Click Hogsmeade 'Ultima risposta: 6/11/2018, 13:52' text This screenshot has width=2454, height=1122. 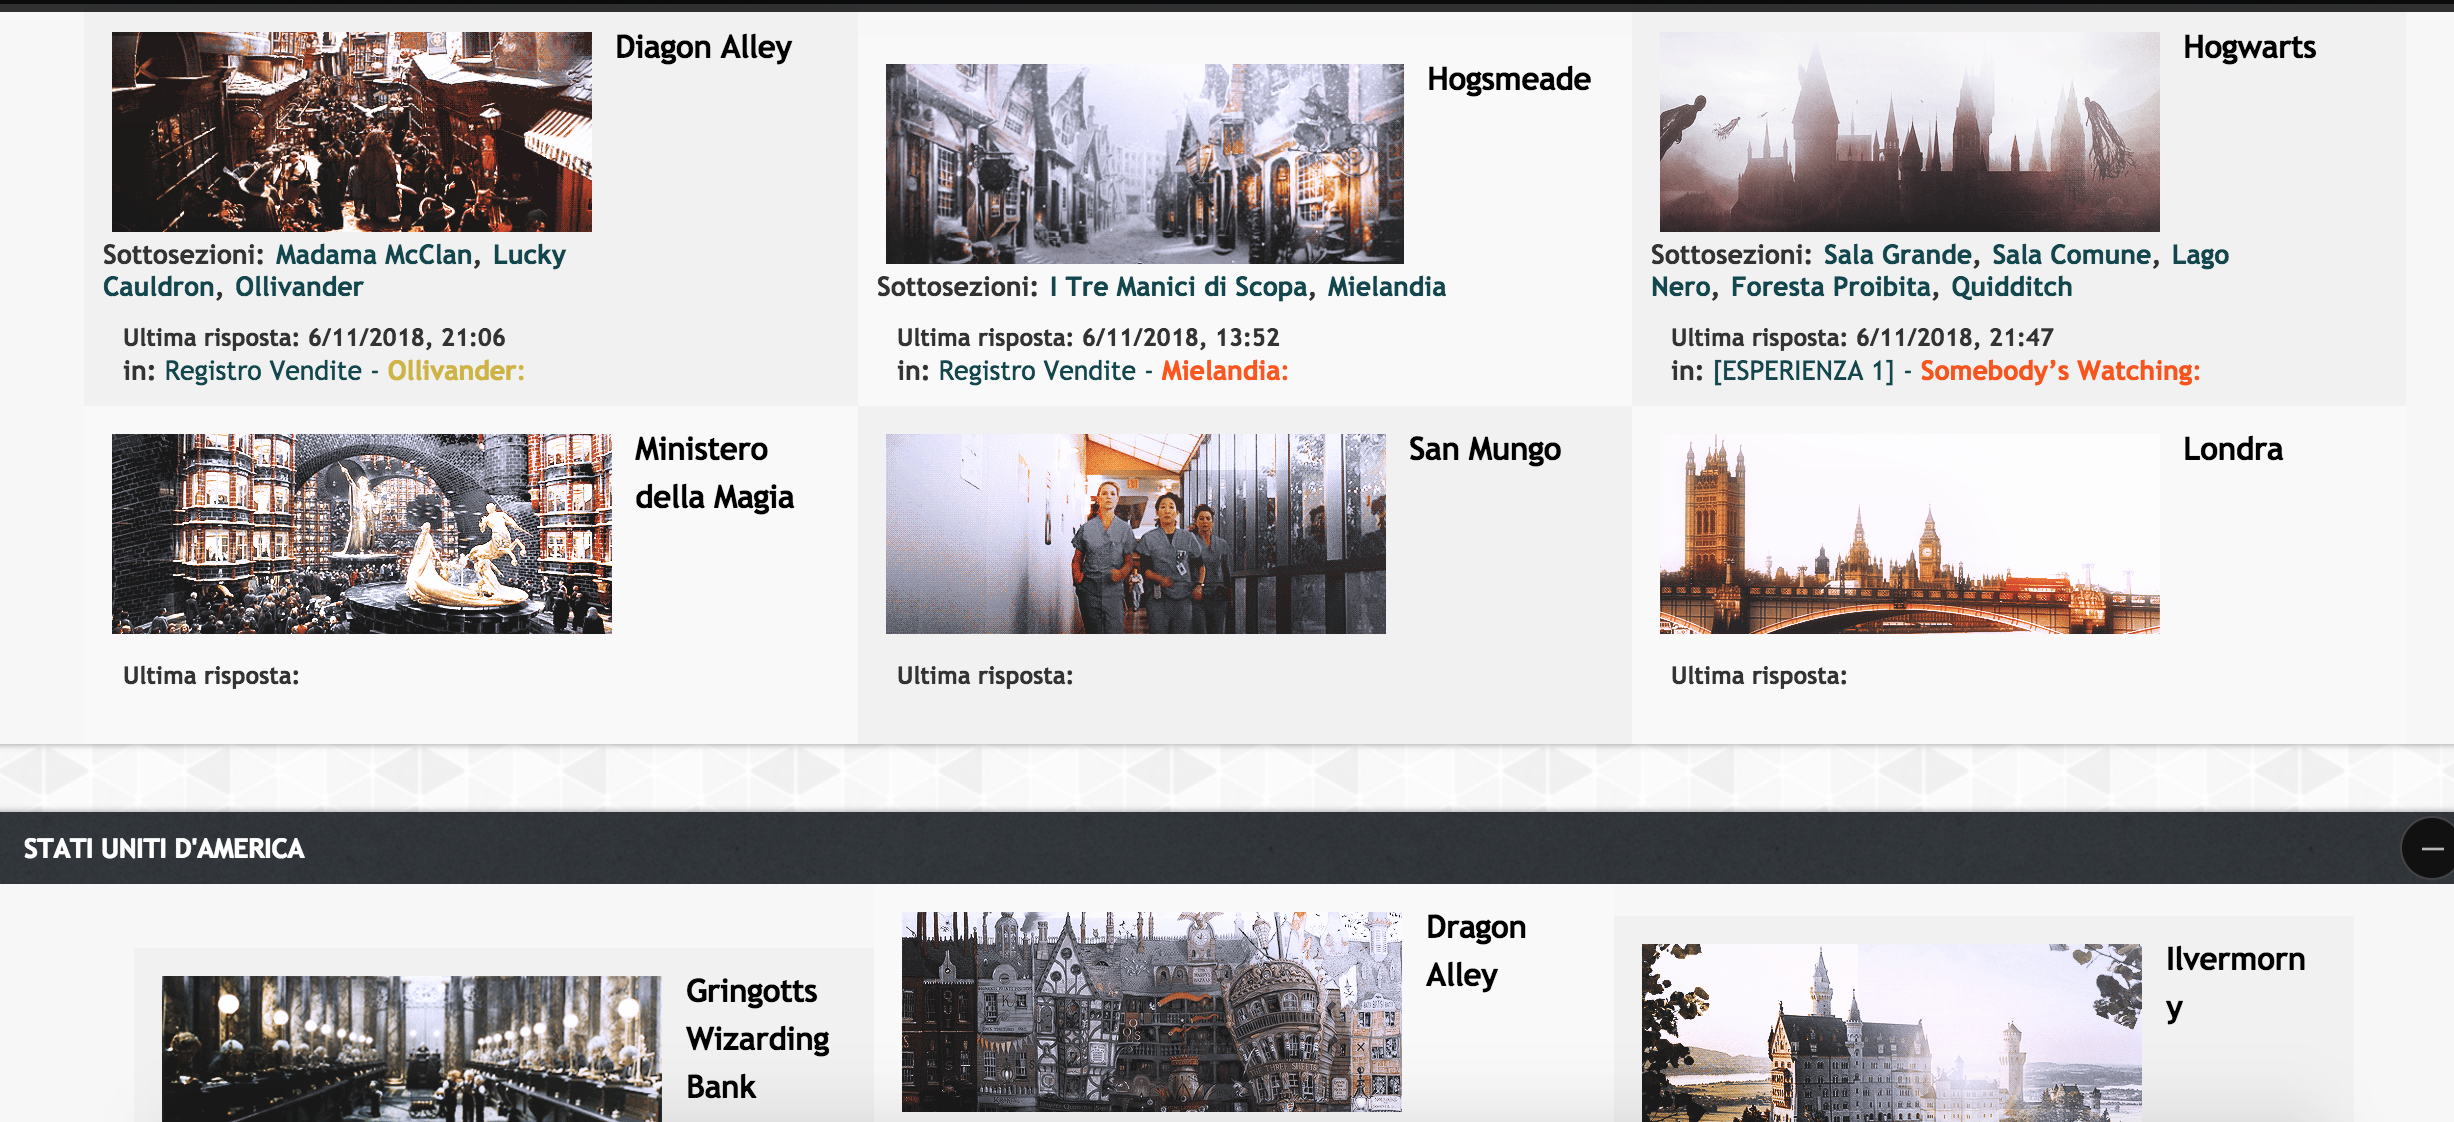(x=1088, y=338)
